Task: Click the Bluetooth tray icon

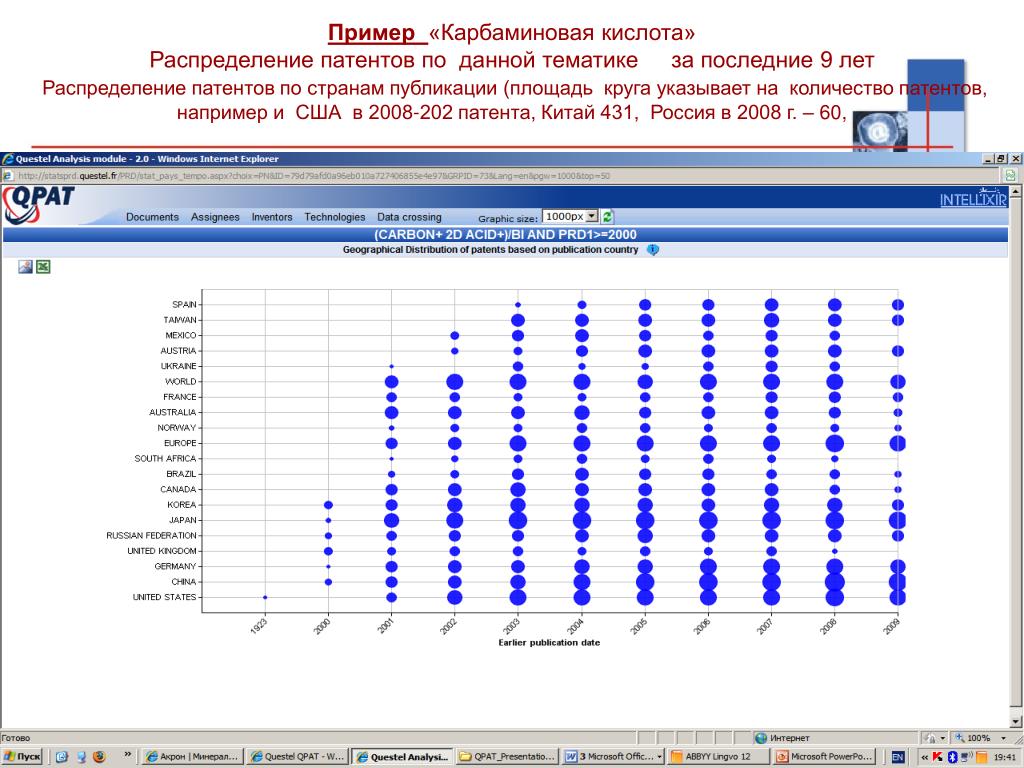Action: click(x=952, y=756)
